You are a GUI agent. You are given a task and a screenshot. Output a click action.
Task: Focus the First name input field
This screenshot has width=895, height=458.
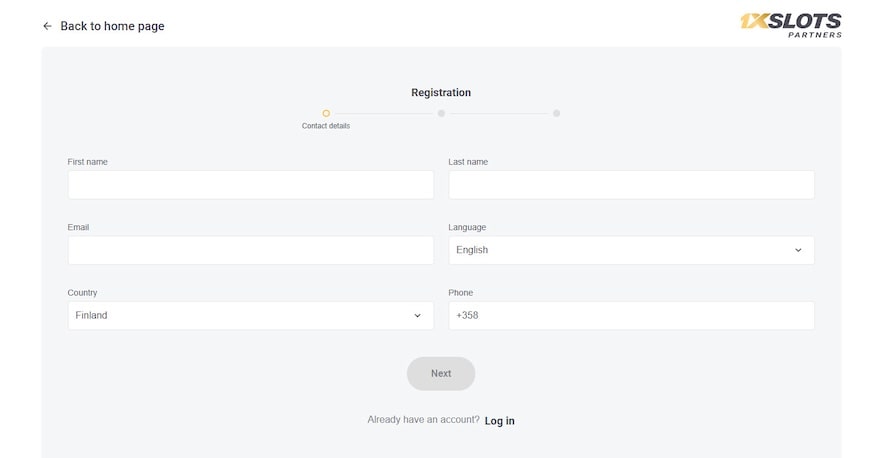[250, 185]
